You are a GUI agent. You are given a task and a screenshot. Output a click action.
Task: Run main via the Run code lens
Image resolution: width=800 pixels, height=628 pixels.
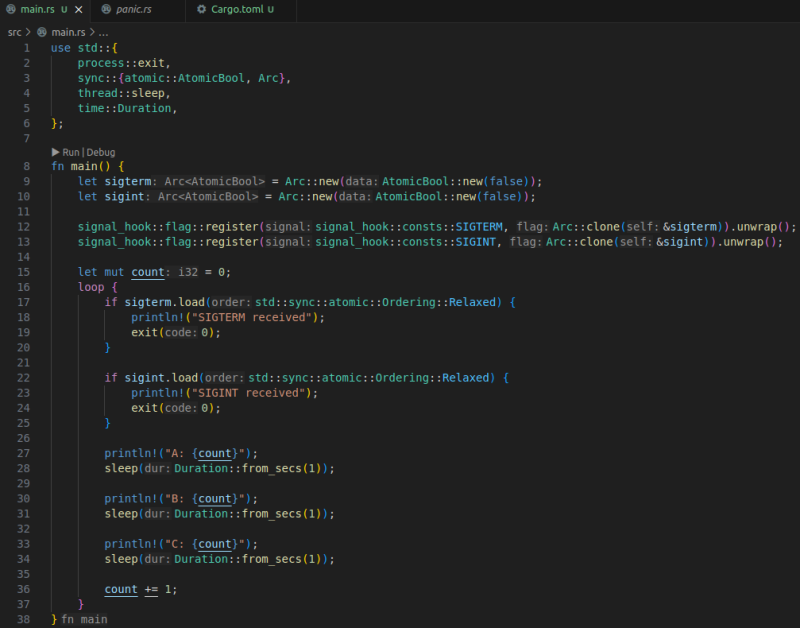(71, 152)
